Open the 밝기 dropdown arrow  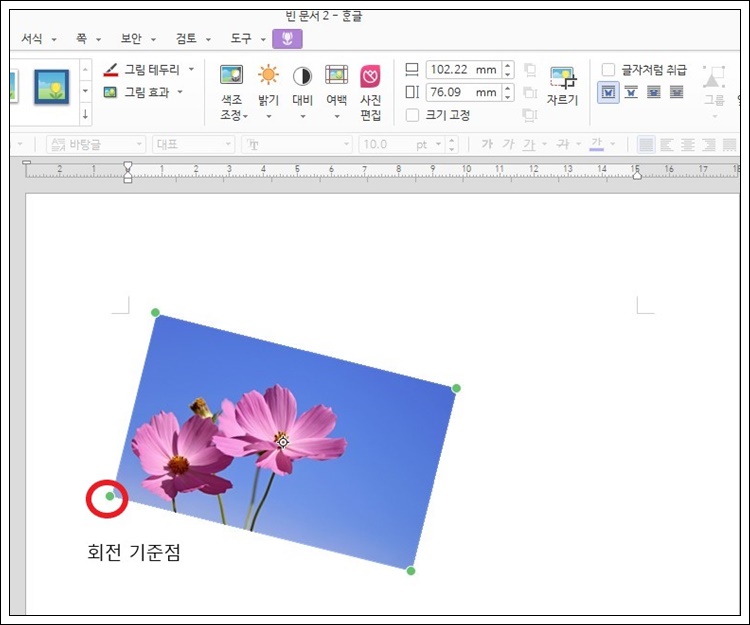[268, 116]
